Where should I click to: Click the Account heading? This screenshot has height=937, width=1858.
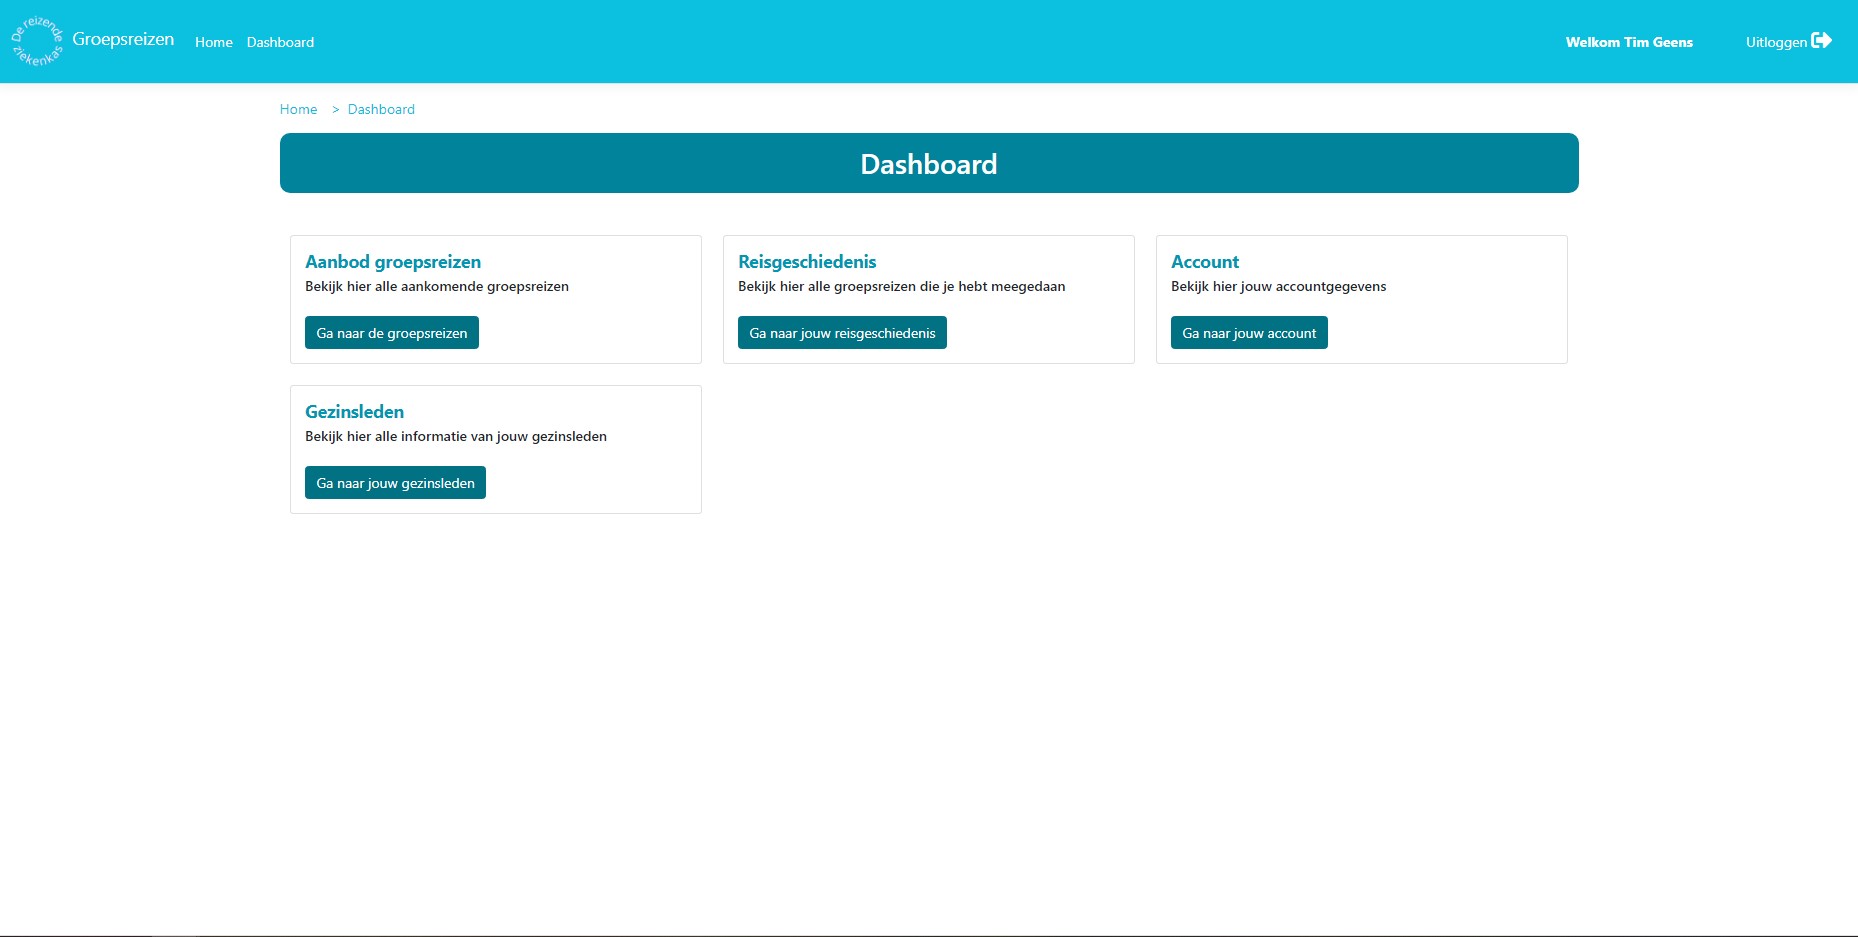click(1205, 261)
